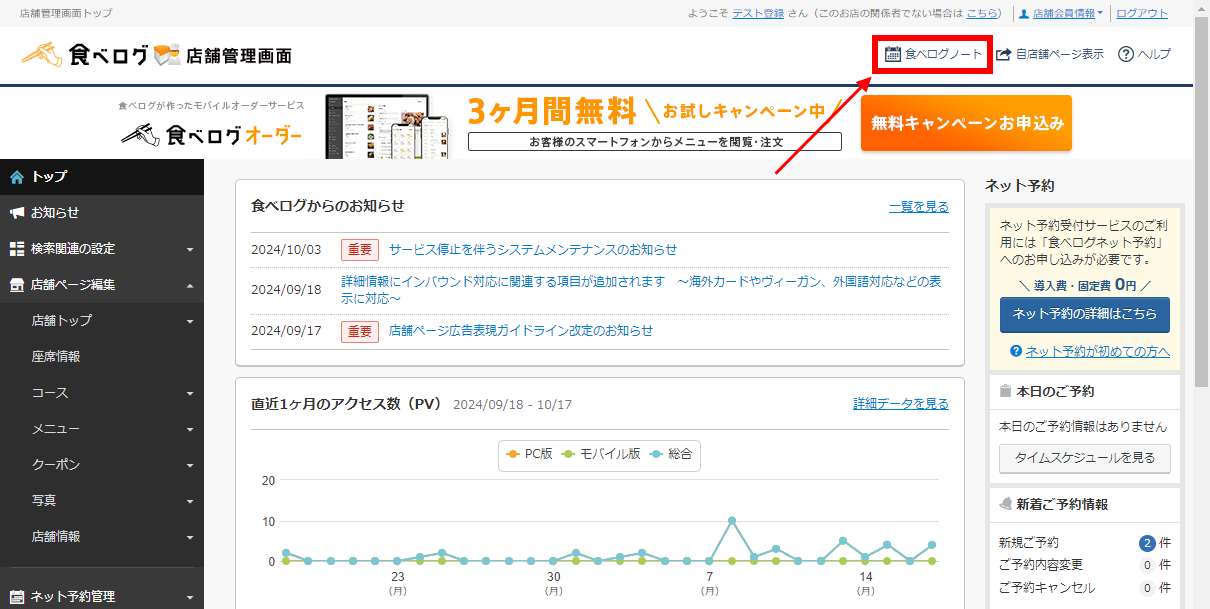Click the 食べログオーダー logo in banner
The height and width of the screenshot is (609, 1210).
tap(211, 133)
